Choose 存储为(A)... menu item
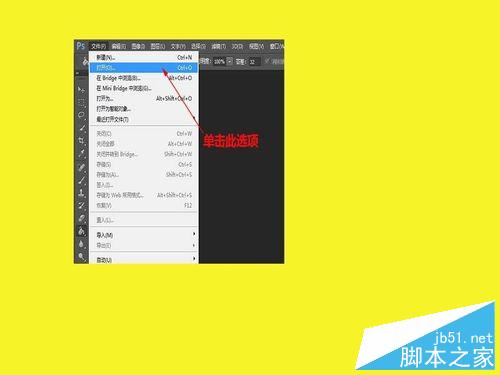The width and height of the screenshot is (500, 375). click(x=144, y=175)
